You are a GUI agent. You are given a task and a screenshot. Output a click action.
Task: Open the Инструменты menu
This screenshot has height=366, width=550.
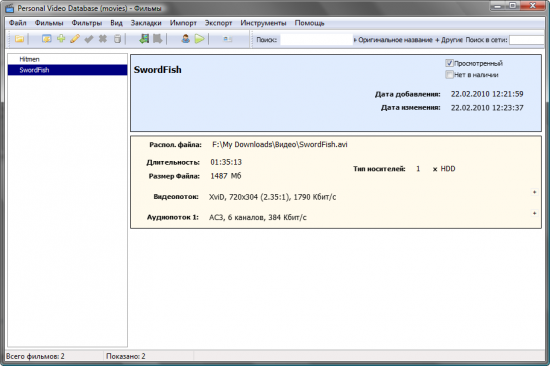pyautogui.click(x=263, y=23)
